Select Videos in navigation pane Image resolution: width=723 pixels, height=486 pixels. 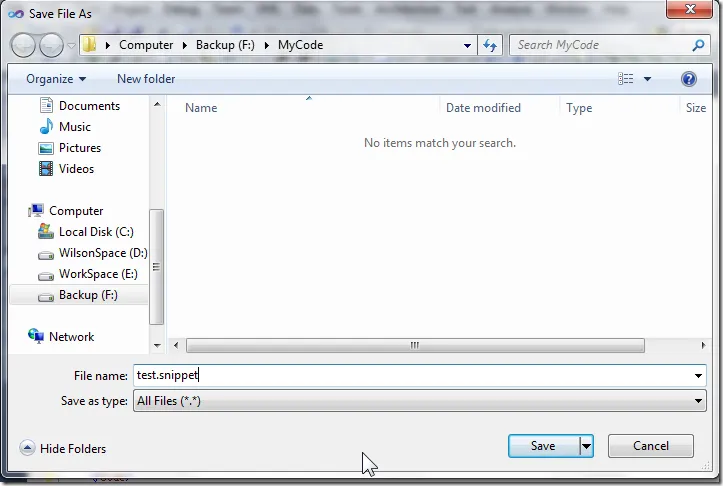pyautogui.click(x=76, y=169)
